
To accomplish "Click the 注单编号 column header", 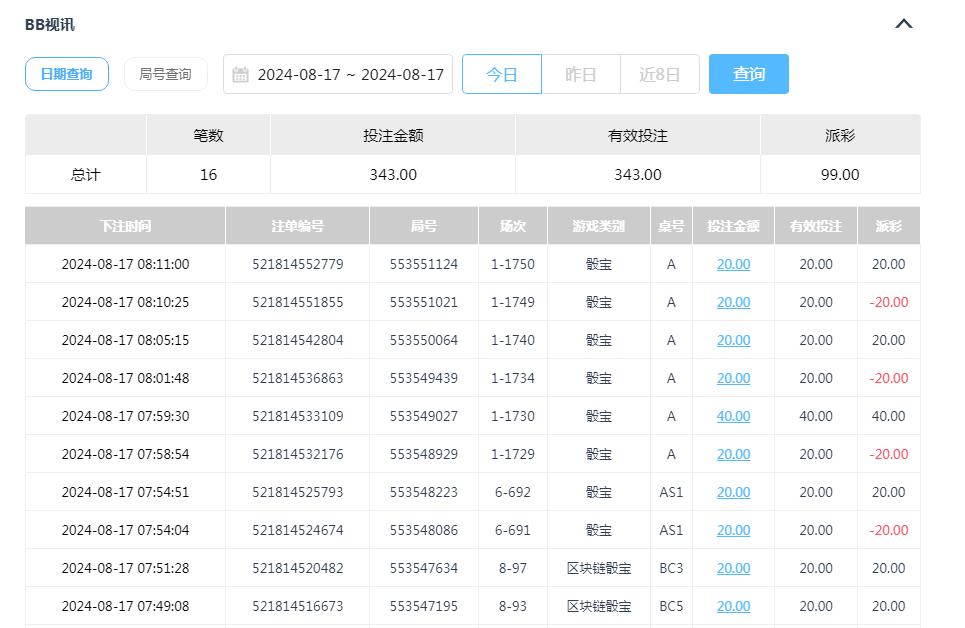I will [296, 226].
